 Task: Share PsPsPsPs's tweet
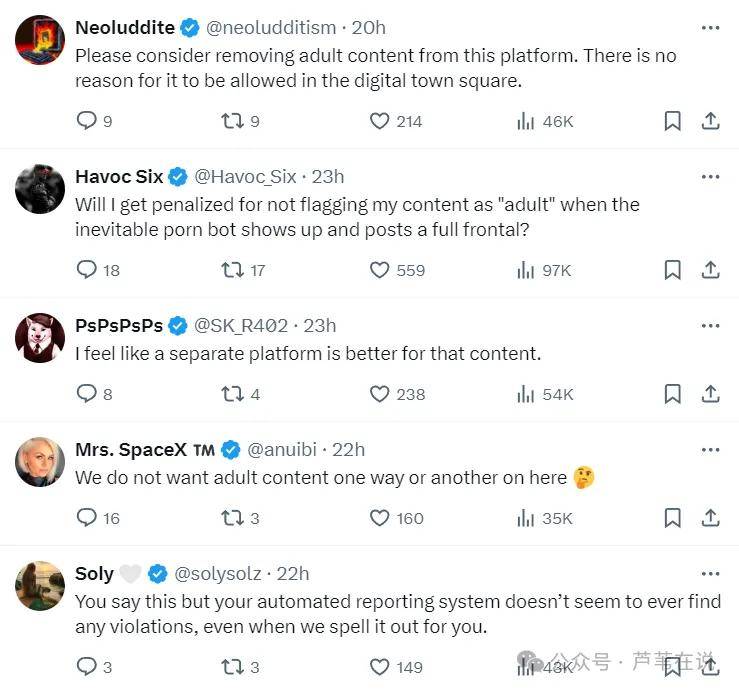tap(710, 394)
